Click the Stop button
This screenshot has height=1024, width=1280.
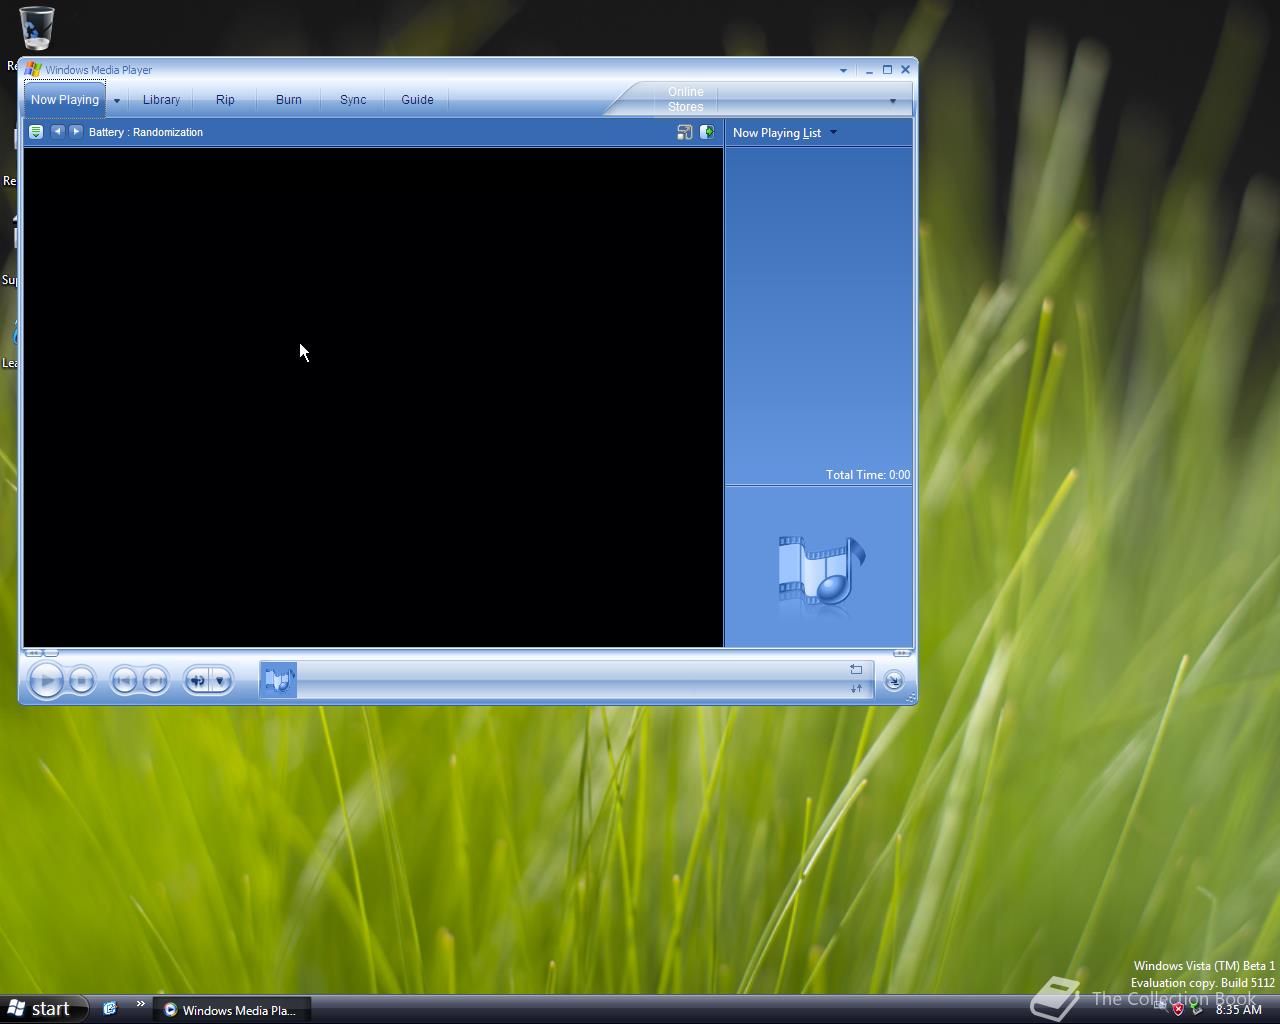coord(82,681)
